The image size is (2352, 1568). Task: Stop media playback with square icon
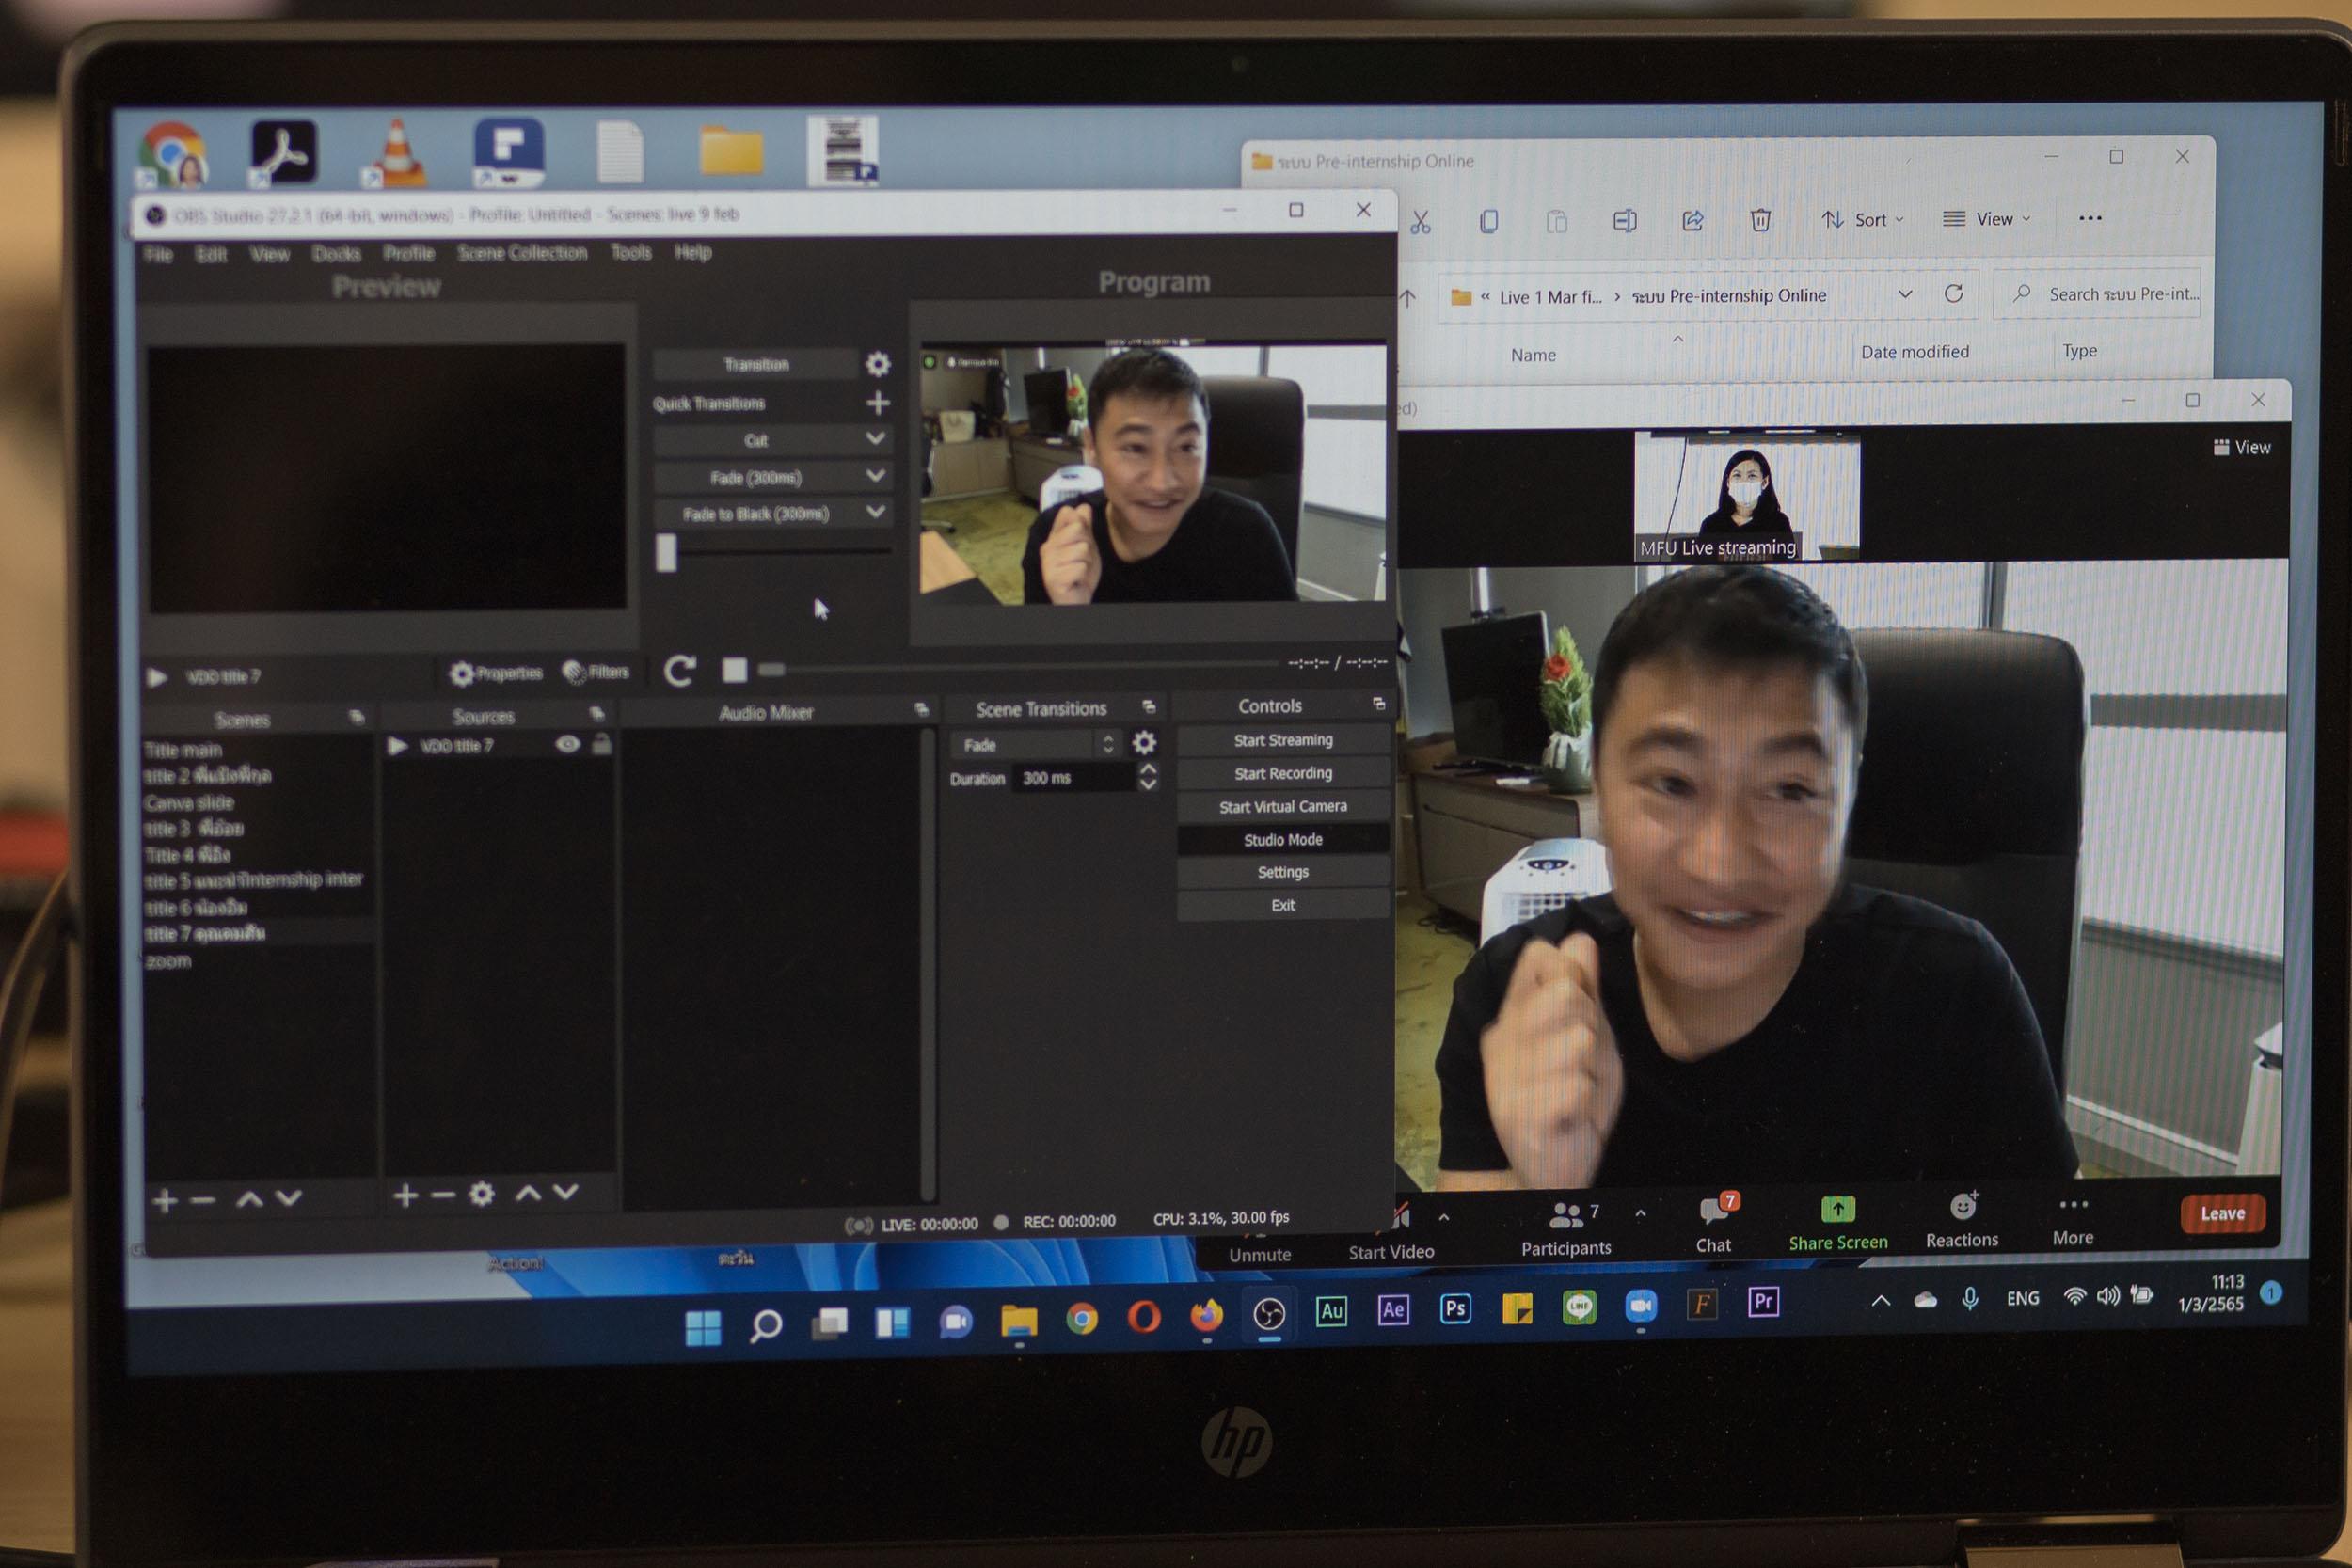pos(735,670)
